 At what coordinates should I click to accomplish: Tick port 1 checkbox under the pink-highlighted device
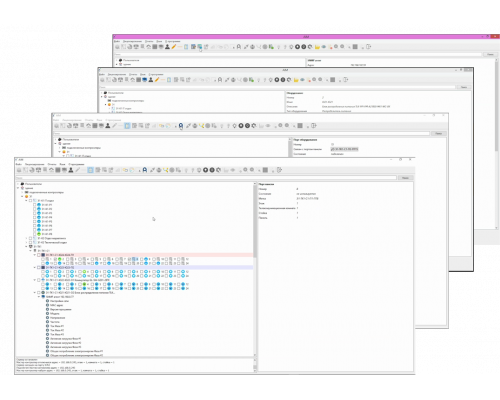(43, 259)
